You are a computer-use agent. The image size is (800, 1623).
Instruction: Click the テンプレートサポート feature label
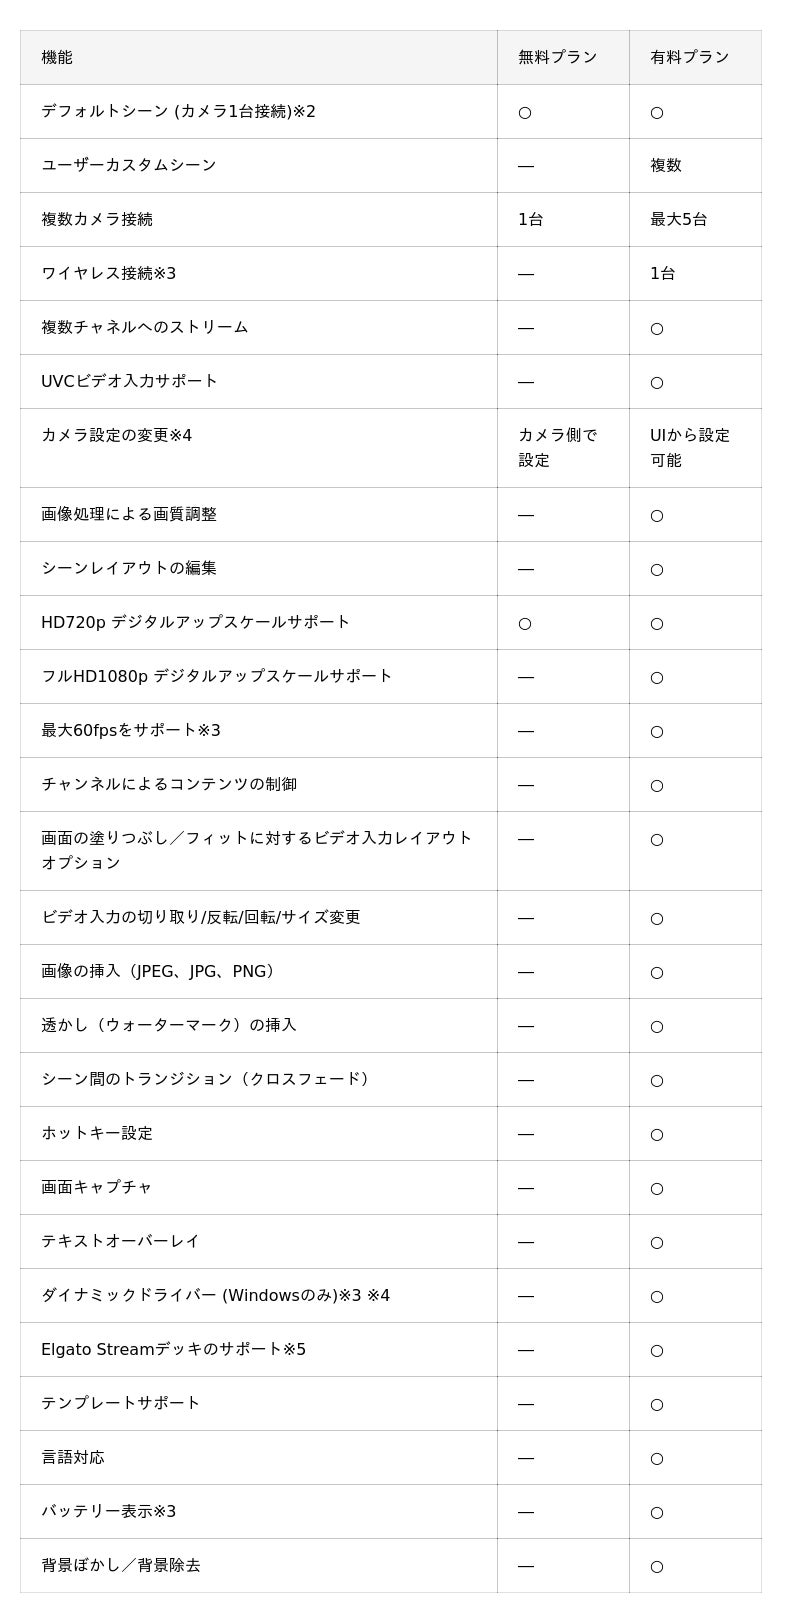click(120, 1404)
